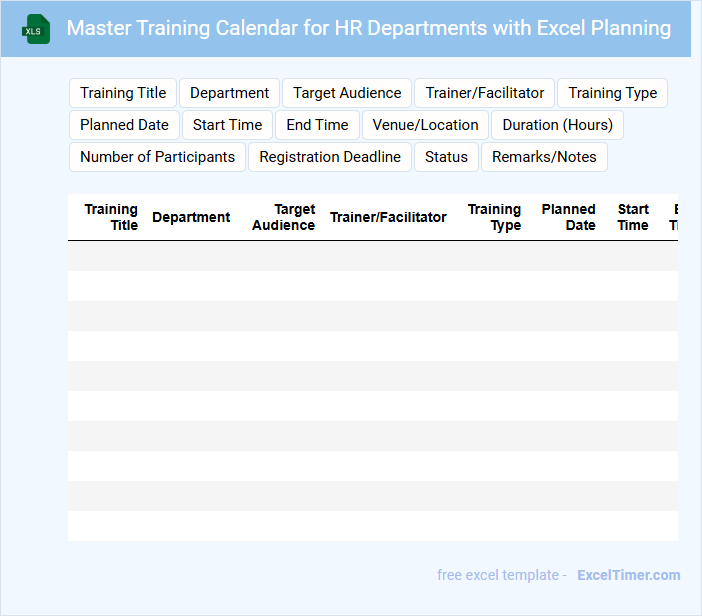Viewport: 702px width, 616px height.
Task: Select the Remarks/Notes tag
Action: coord(544,157)
